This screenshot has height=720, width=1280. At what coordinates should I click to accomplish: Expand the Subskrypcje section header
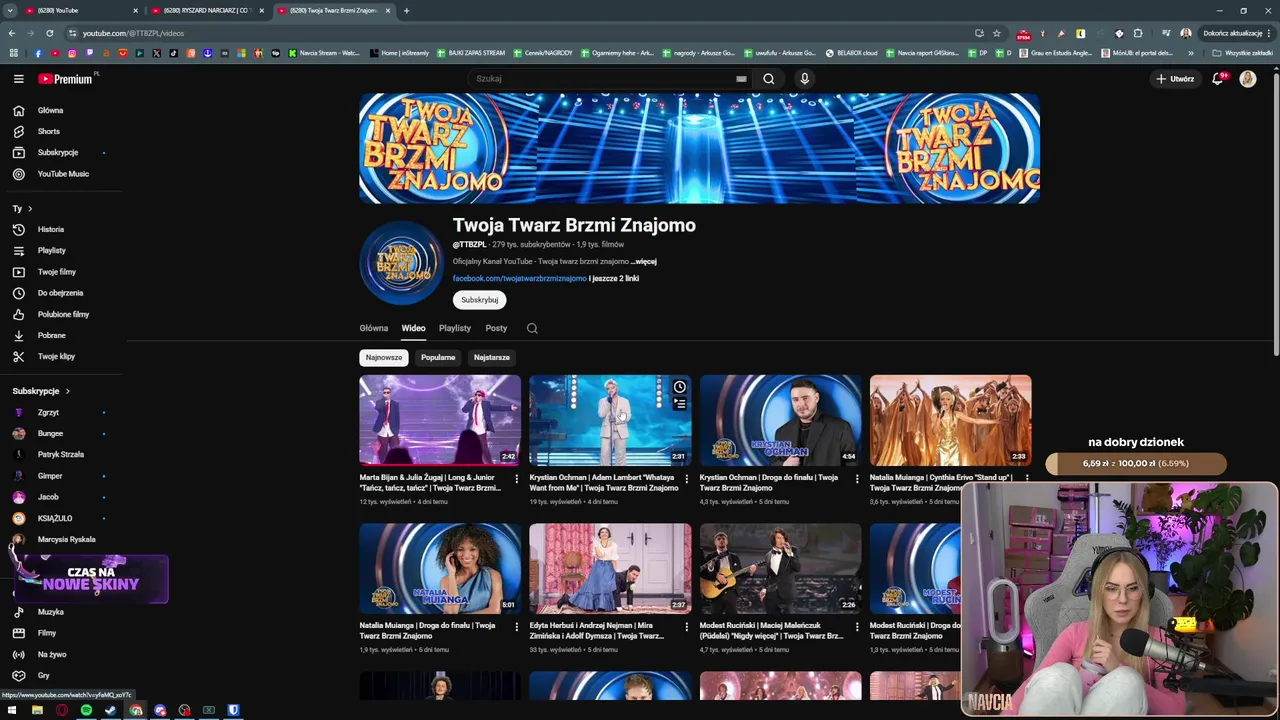[41, 391]
